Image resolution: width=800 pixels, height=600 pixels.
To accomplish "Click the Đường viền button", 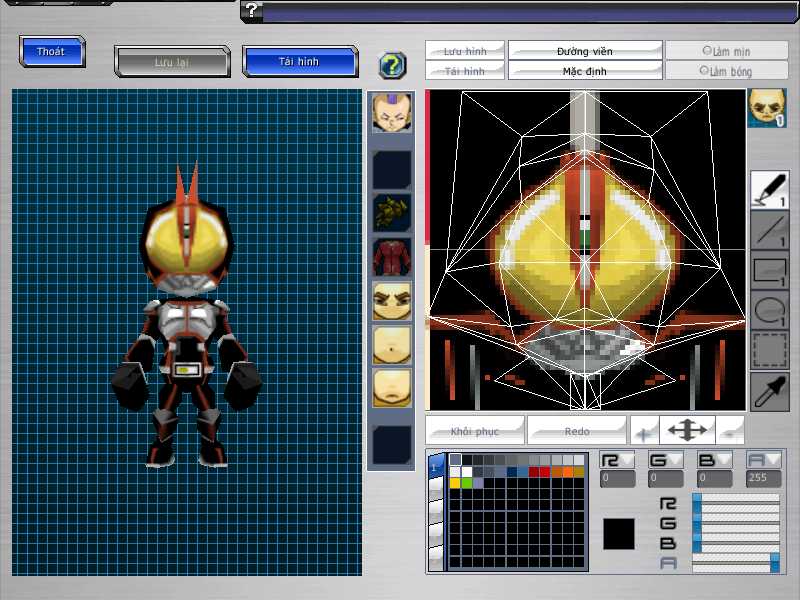I will tap(585, 51).
